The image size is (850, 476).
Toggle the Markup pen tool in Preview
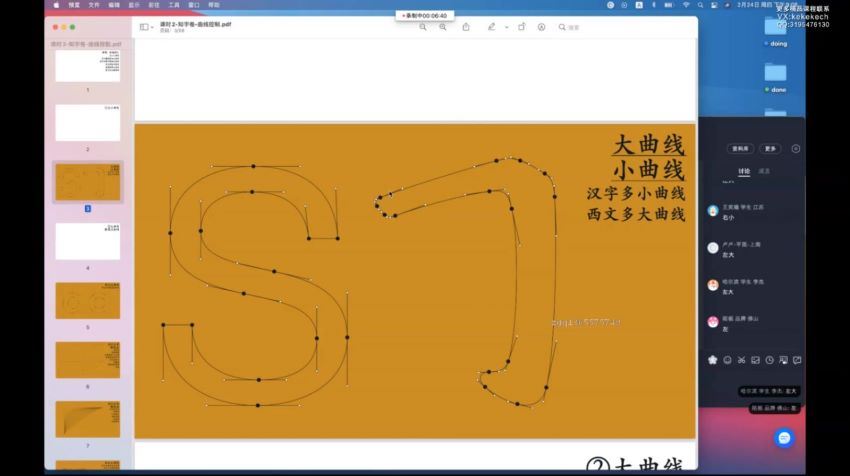[491, 27]
